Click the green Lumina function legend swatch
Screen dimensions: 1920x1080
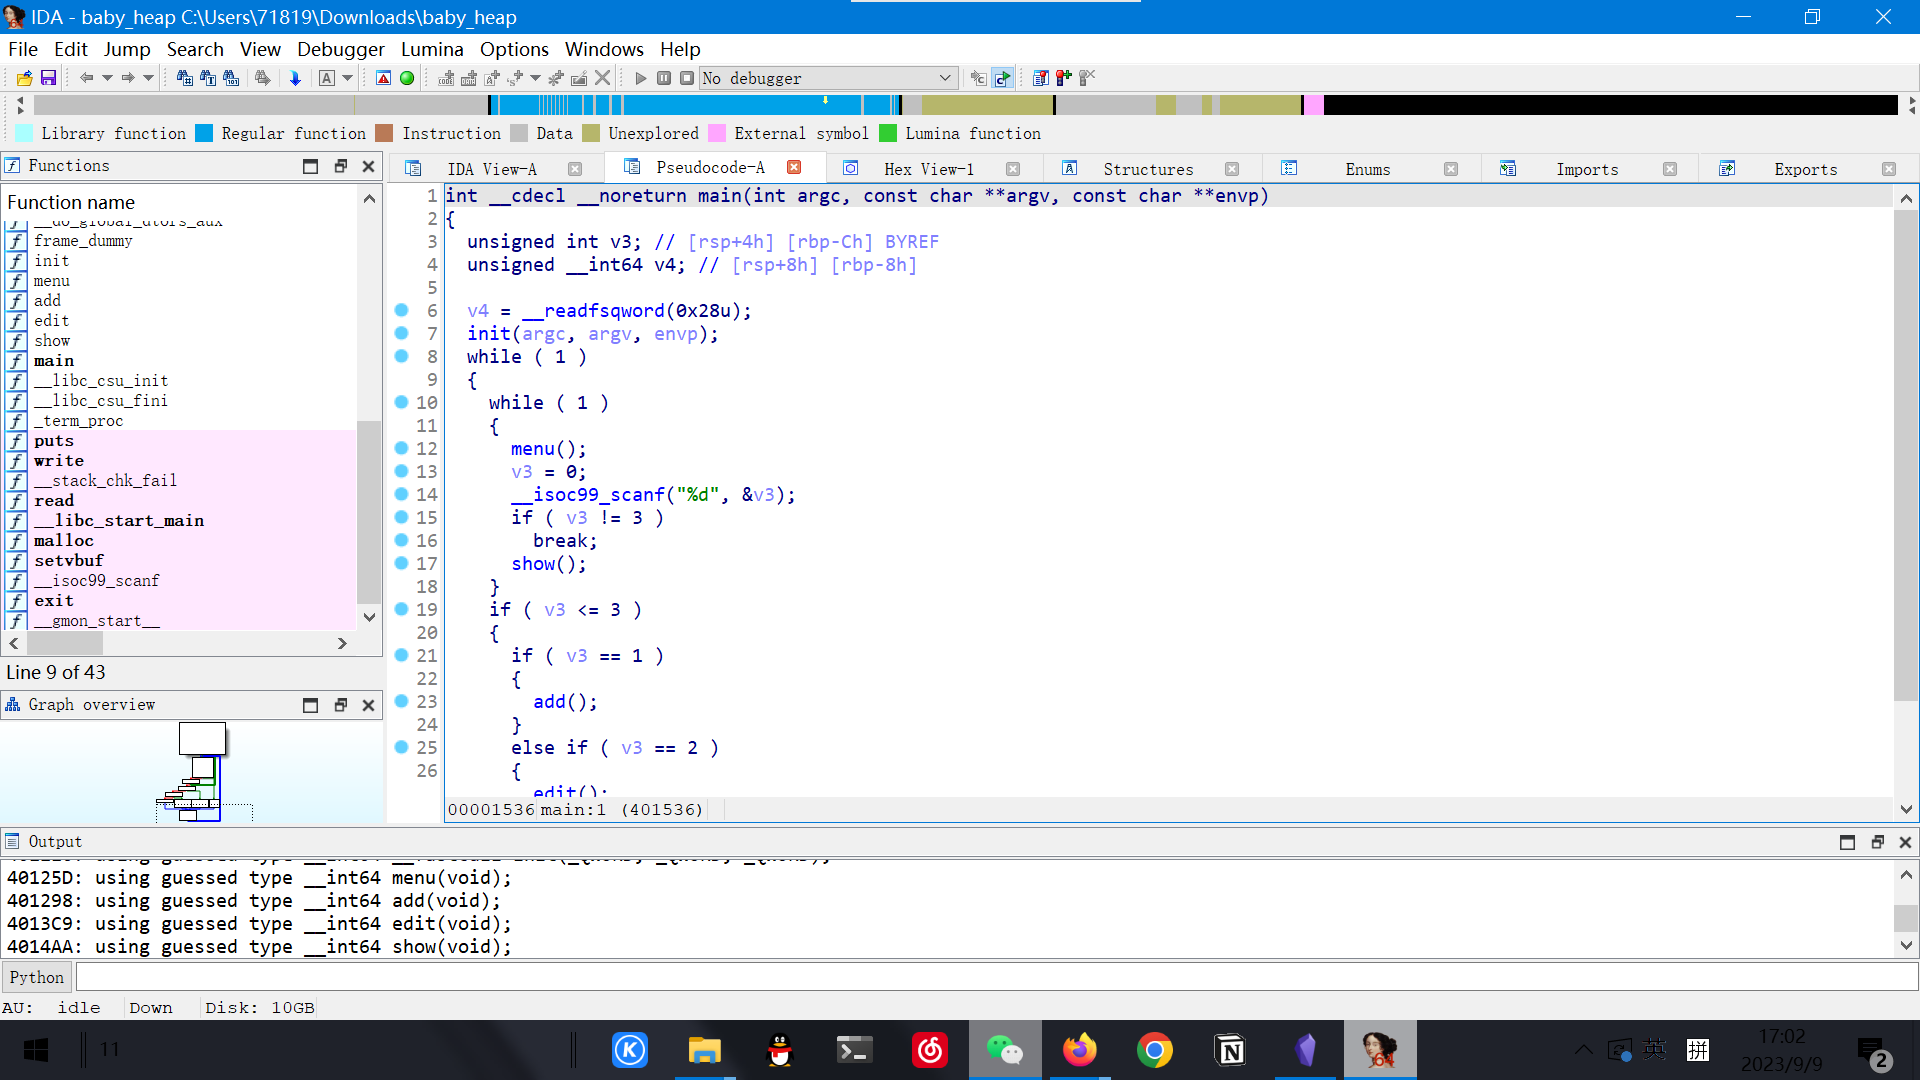click(888, 133)
